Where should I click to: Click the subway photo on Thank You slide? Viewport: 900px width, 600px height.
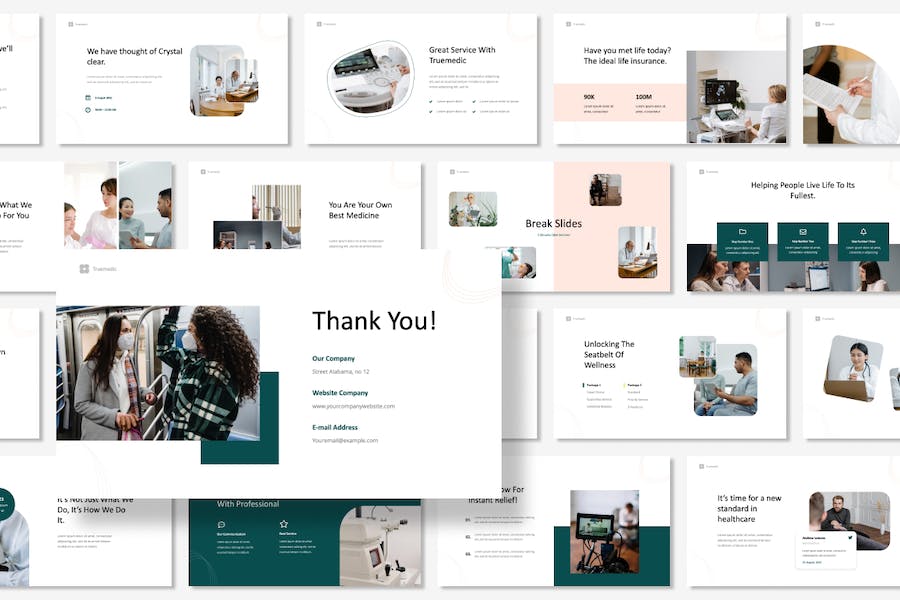pyautogui.click(x=158, y=373)
